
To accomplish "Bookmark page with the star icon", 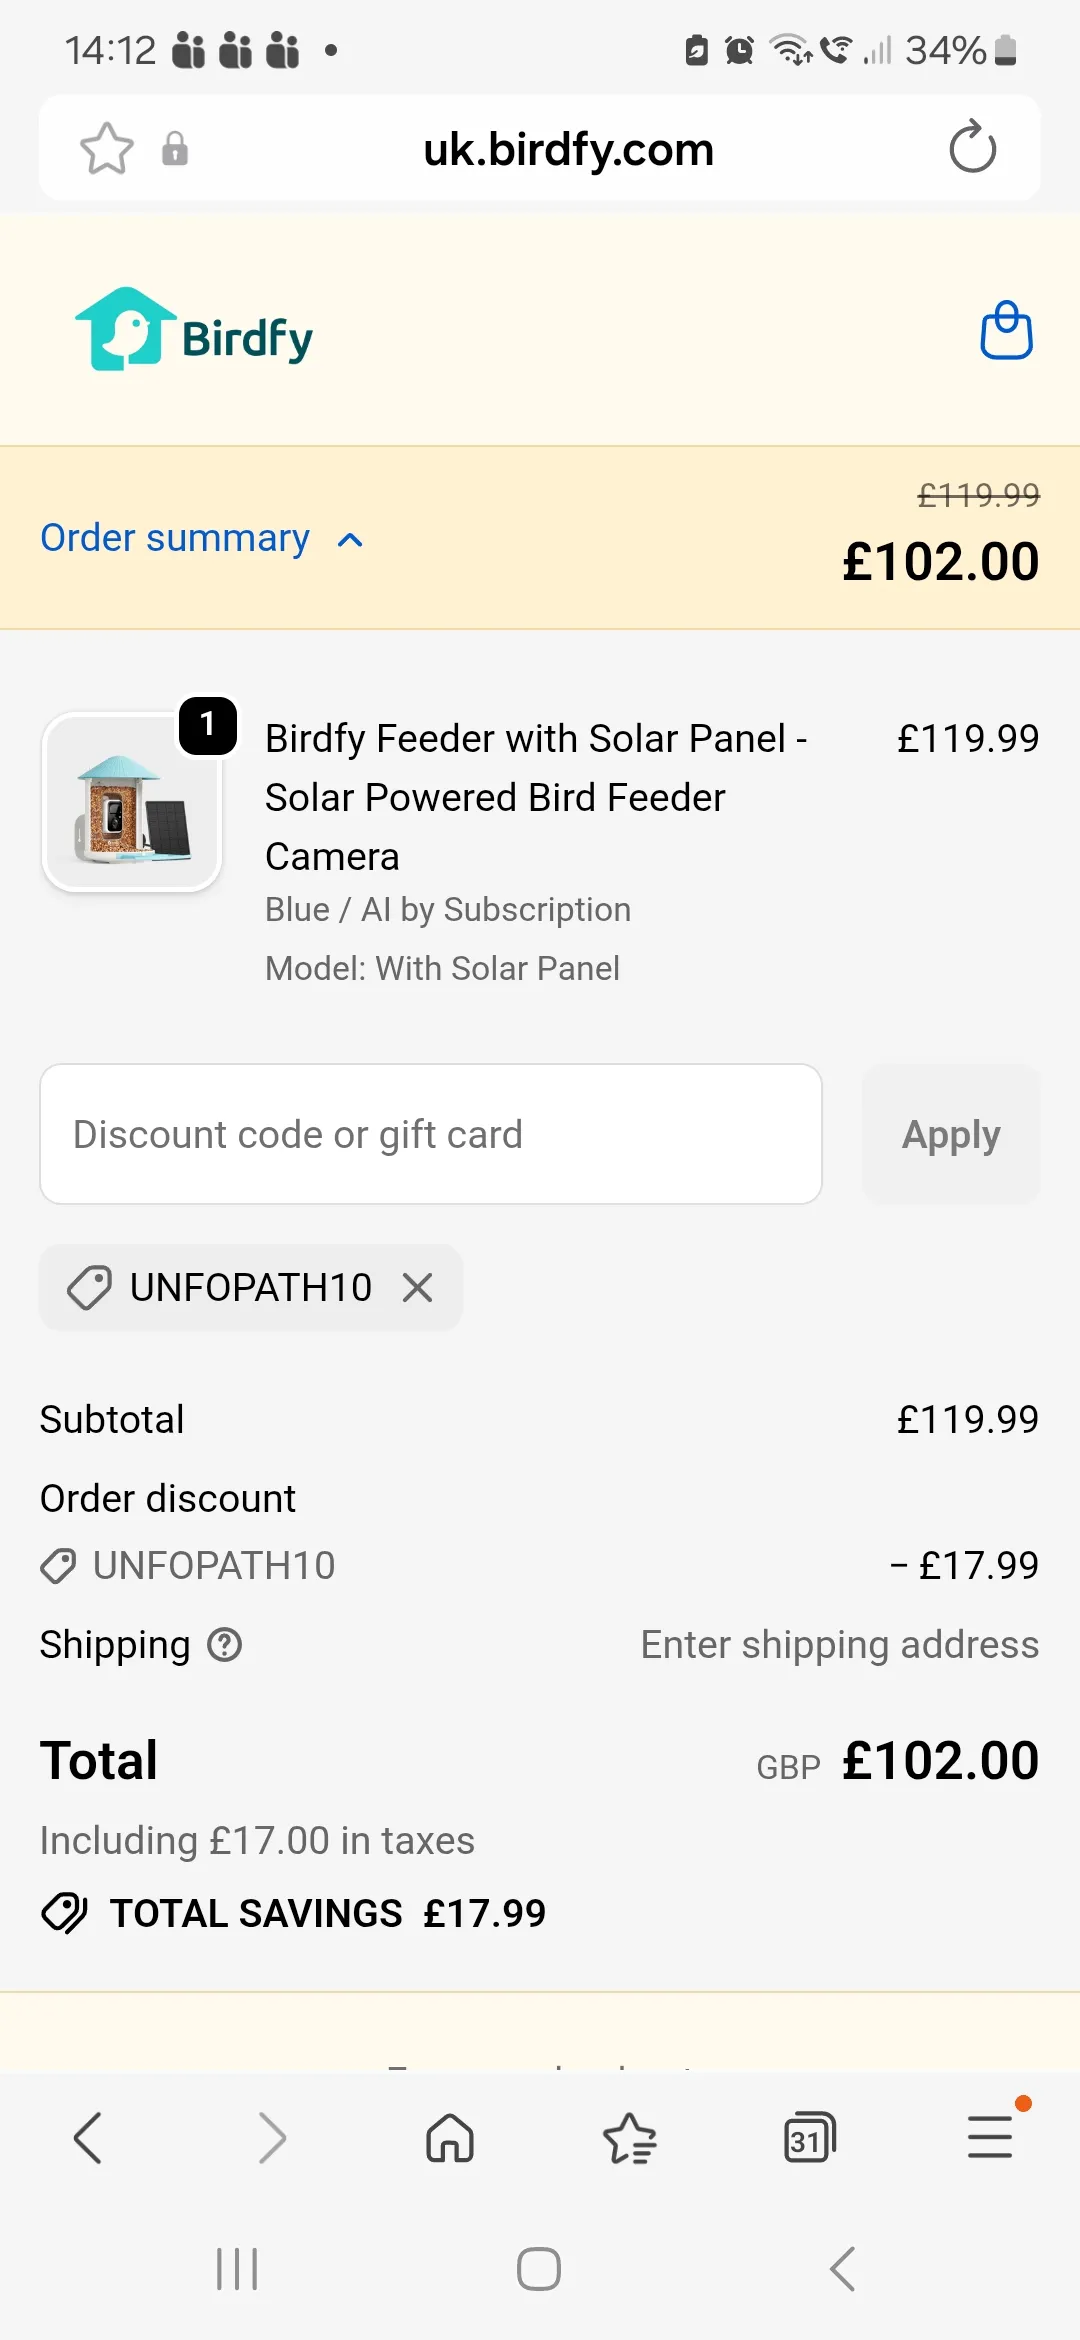I will click(106, 149).
